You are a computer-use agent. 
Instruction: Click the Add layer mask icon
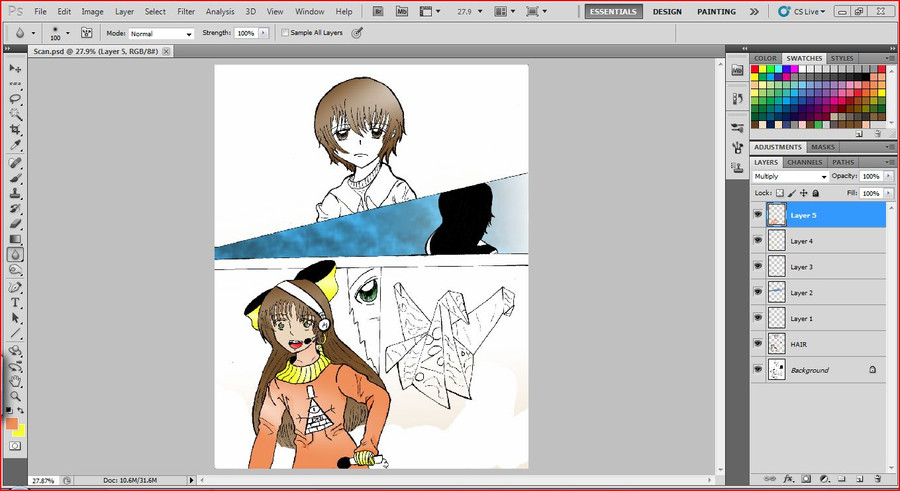[806, 478]
